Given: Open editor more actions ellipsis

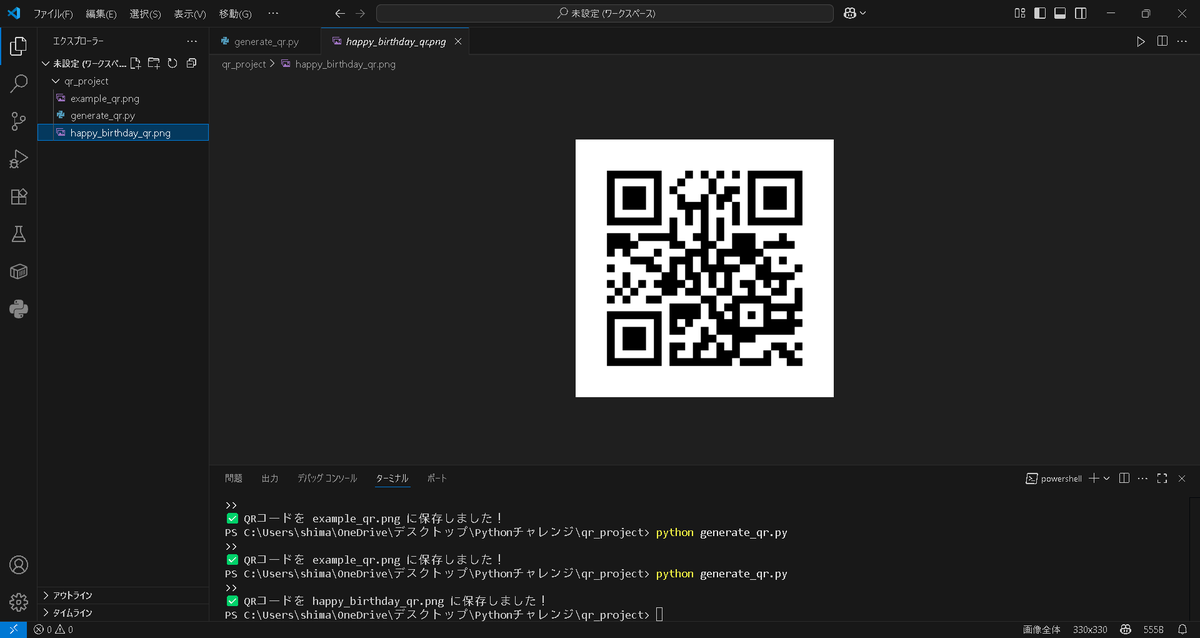Looking at the screenshot, I should coord(1183,42).
